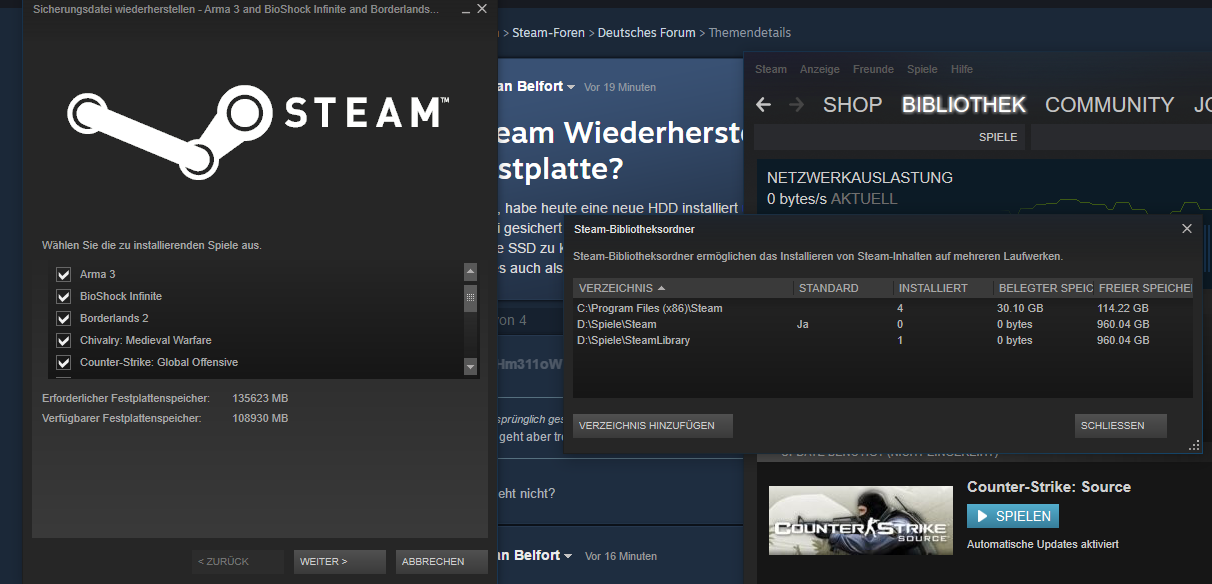Image resolution: width=1212 pixels, height=584 pixels.
Task: Click the Counter-Strike: Source thumbnail
Action: [x=861, y=520]
